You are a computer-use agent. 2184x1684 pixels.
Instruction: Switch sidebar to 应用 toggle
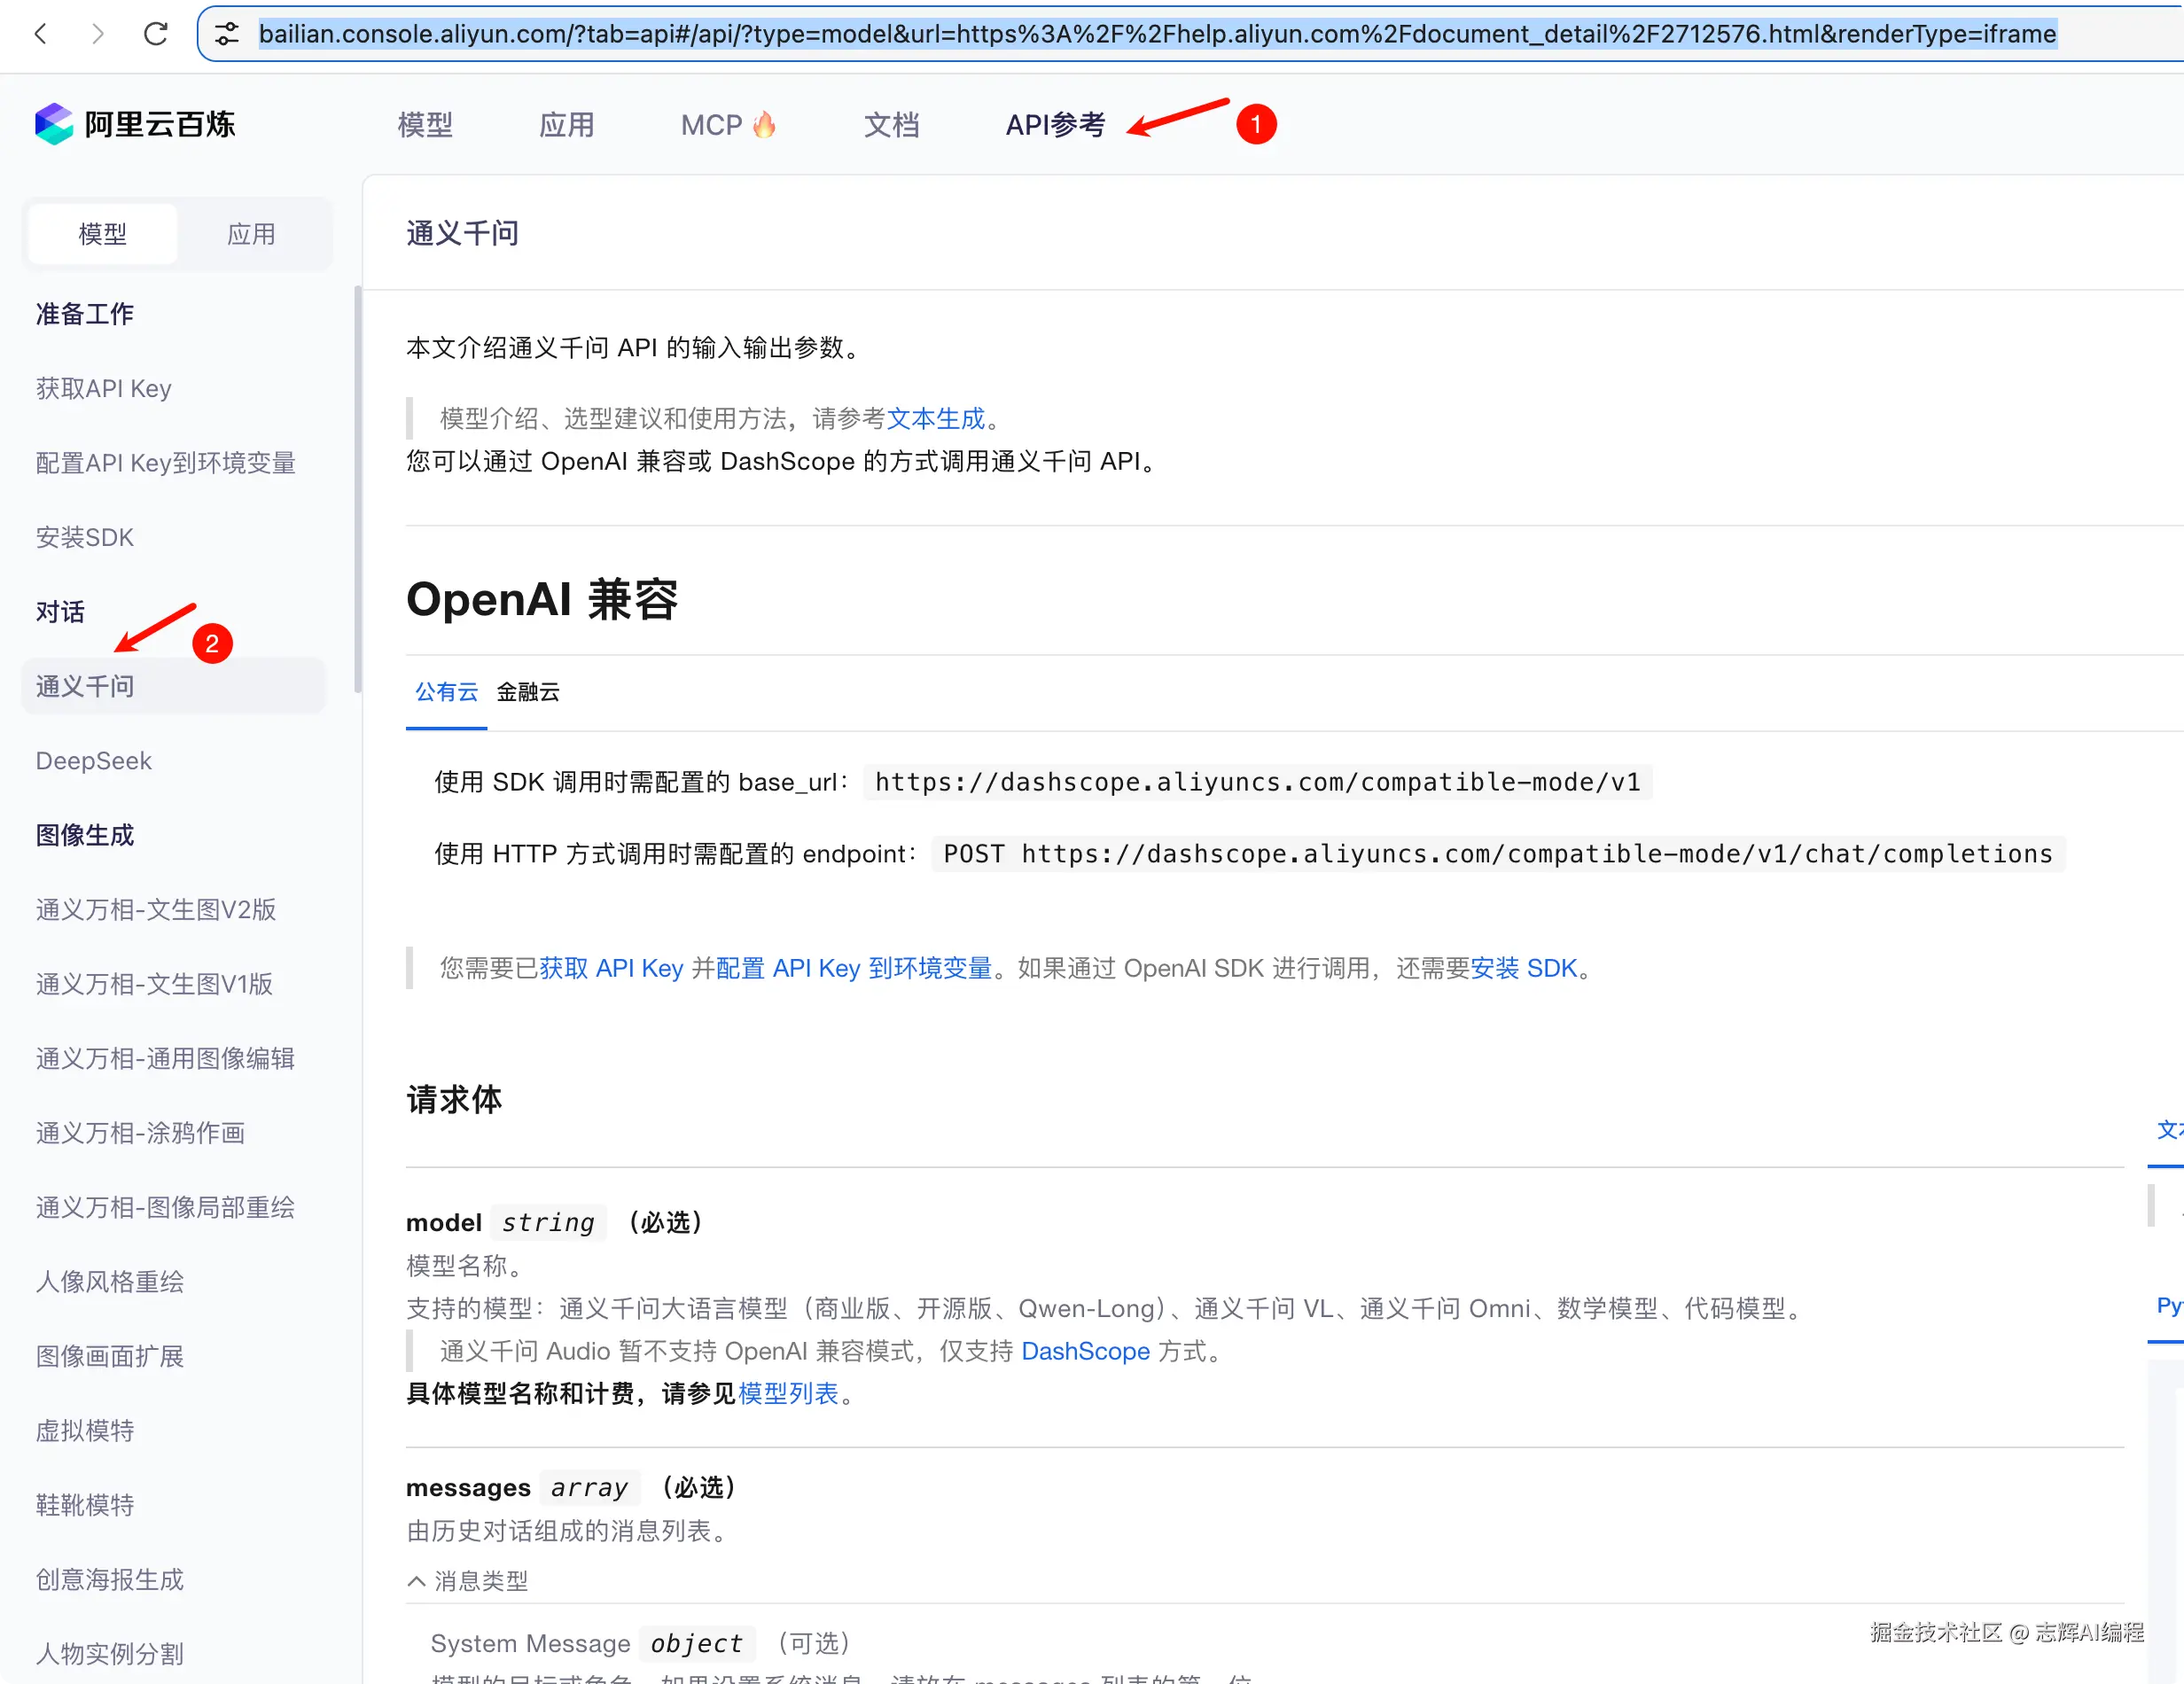[x=251, y=234]
